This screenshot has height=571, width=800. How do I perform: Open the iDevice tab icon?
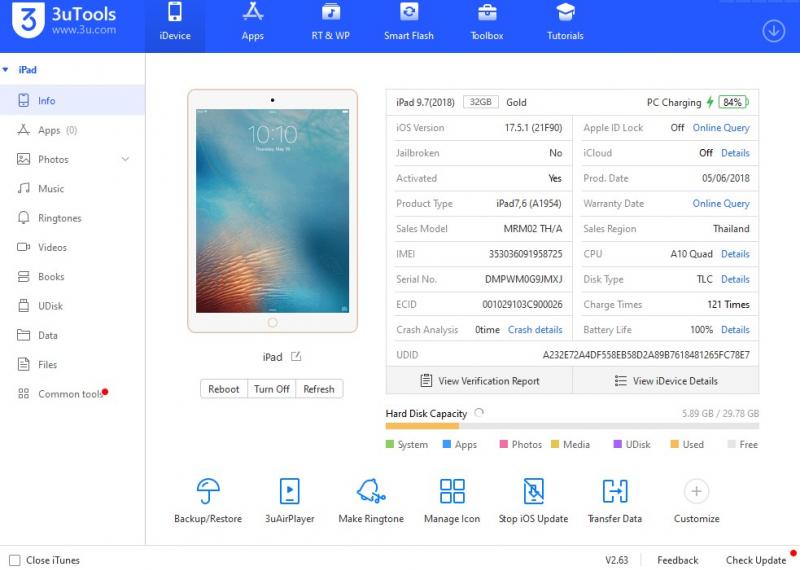pyautogui.click(x=174, y=12)
